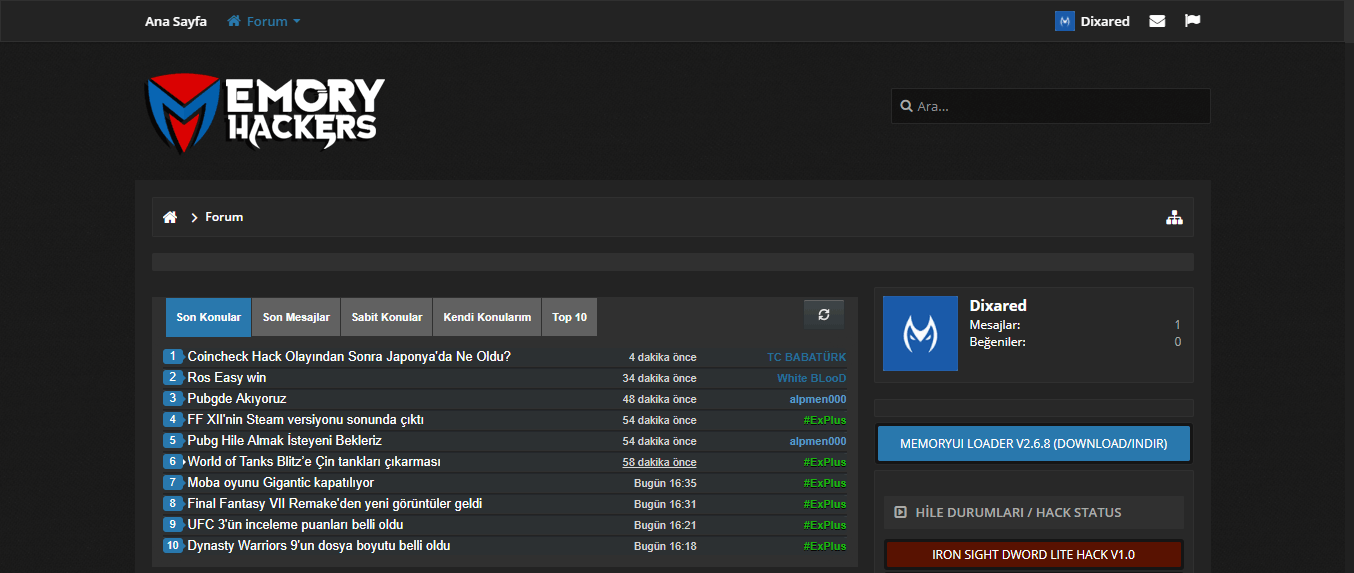Screen dimensions: 1354x573
Task: Click the Ara search field
Action: pos(1050,106)
